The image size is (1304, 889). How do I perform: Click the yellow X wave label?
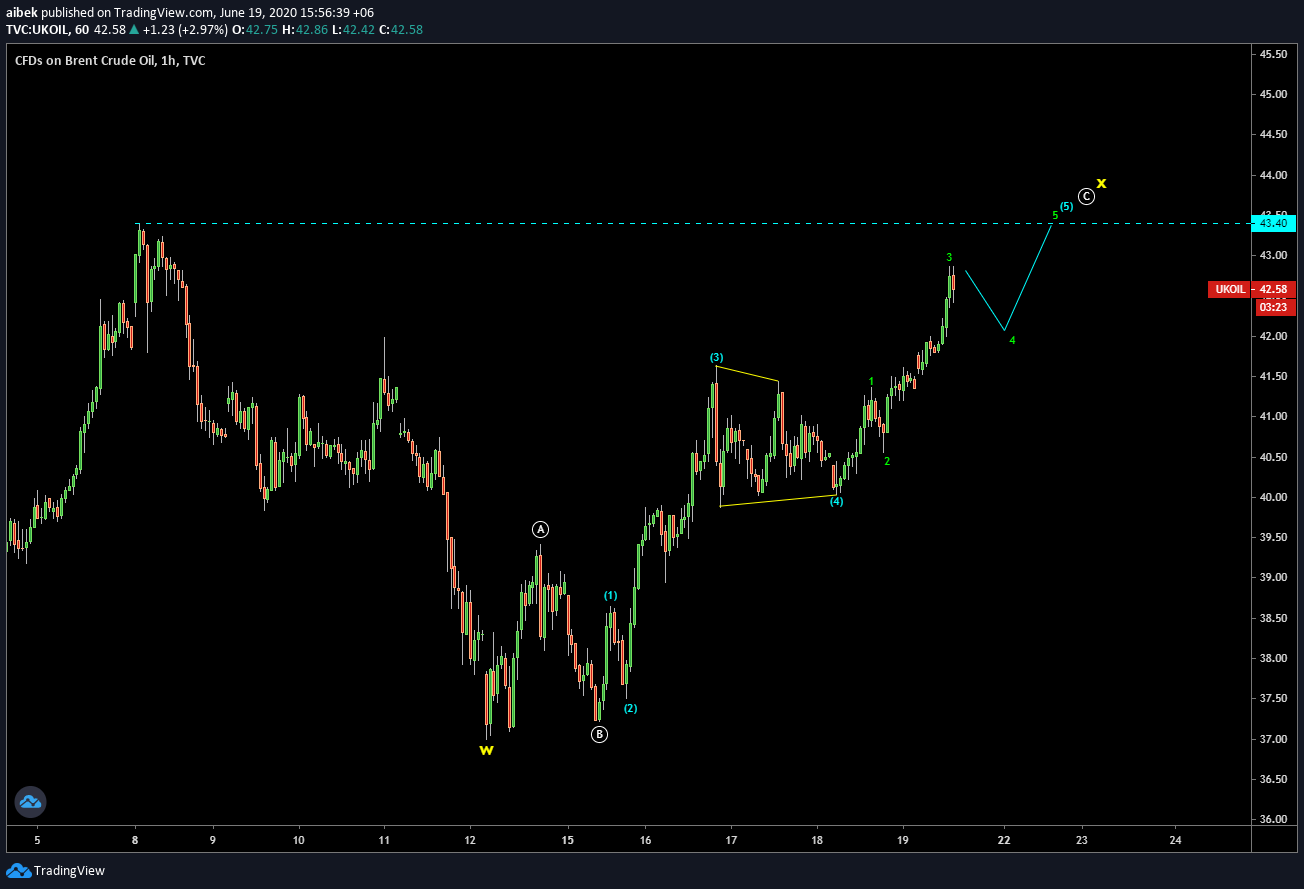1101,182
